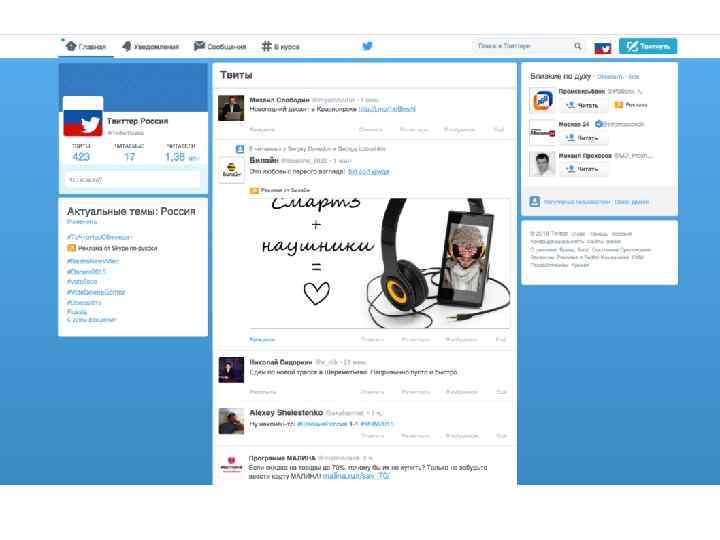
Task: Expand Михаил Слободин tweet details
Action: [x=262, y=129]
